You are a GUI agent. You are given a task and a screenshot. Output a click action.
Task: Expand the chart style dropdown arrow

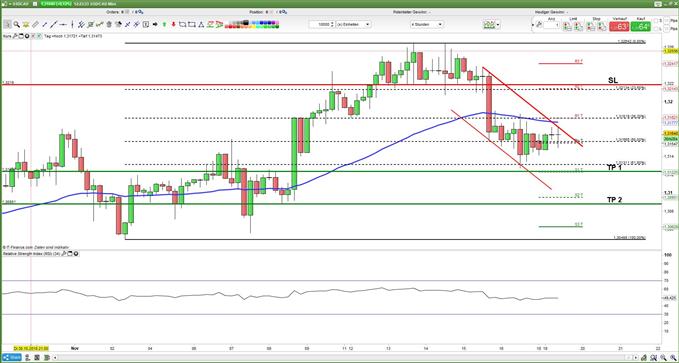pyautogui.click(x=498, y=25)
